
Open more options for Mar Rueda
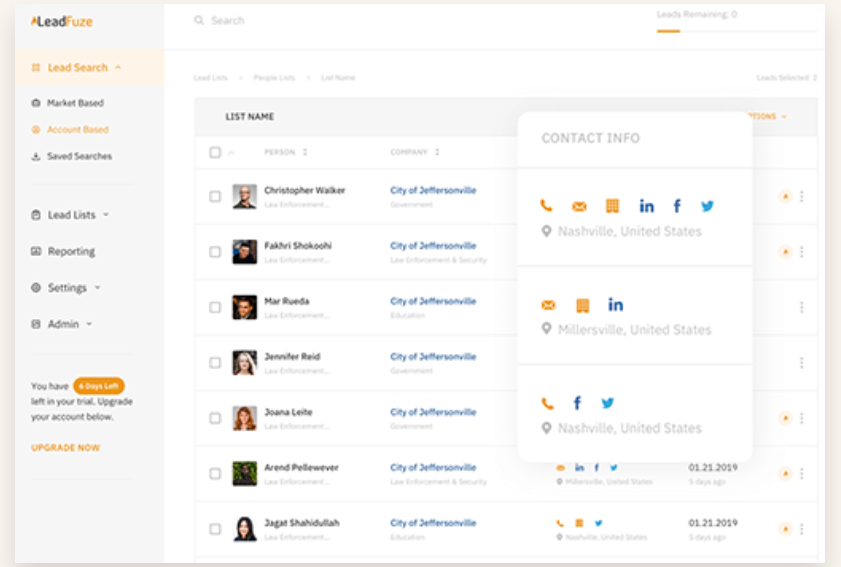click(802, 307)
